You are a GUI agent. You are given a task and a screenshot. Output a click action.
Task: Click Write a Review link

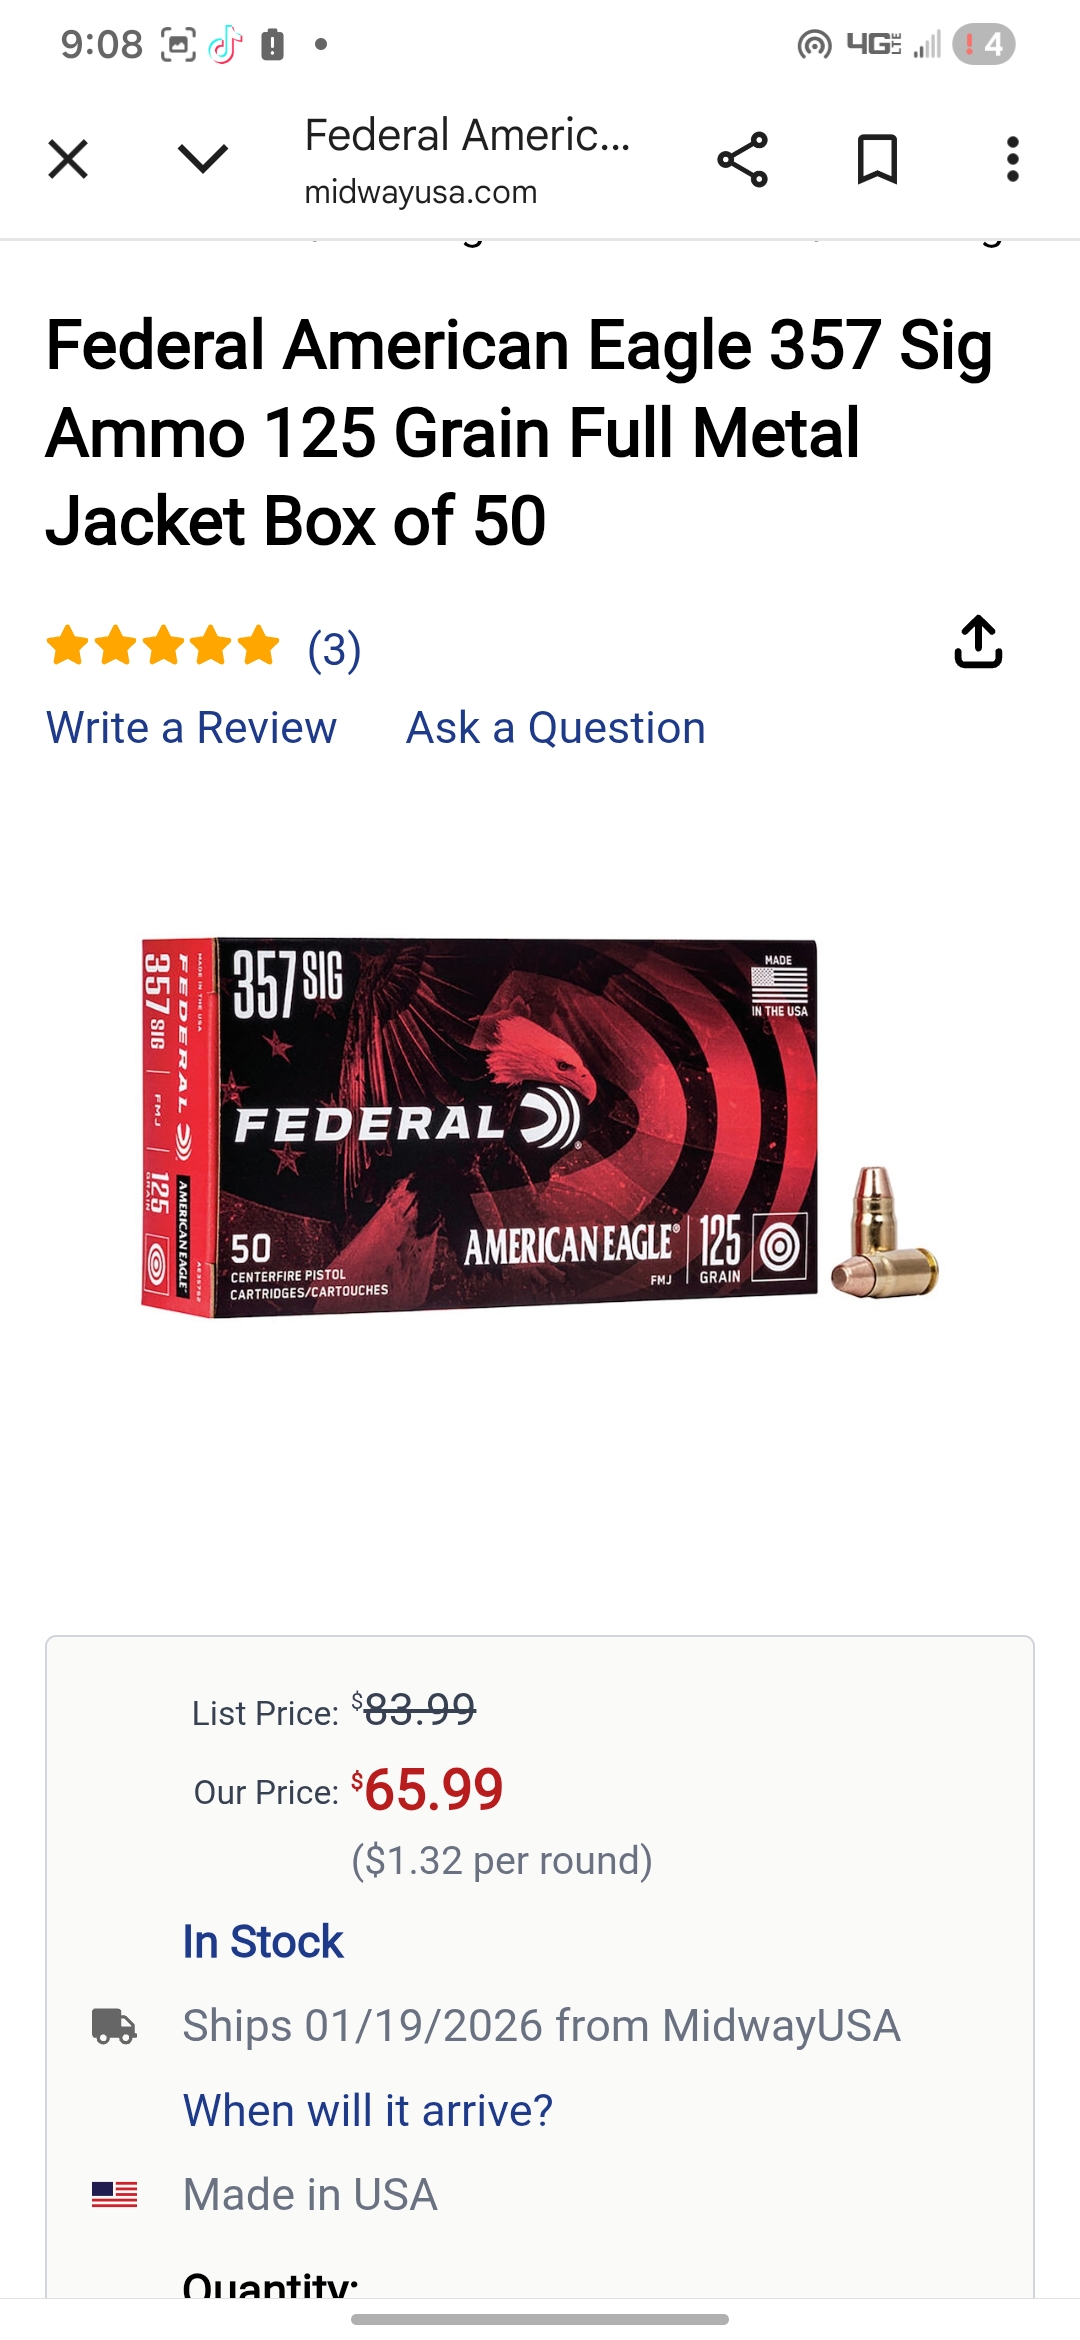(191, 728)
